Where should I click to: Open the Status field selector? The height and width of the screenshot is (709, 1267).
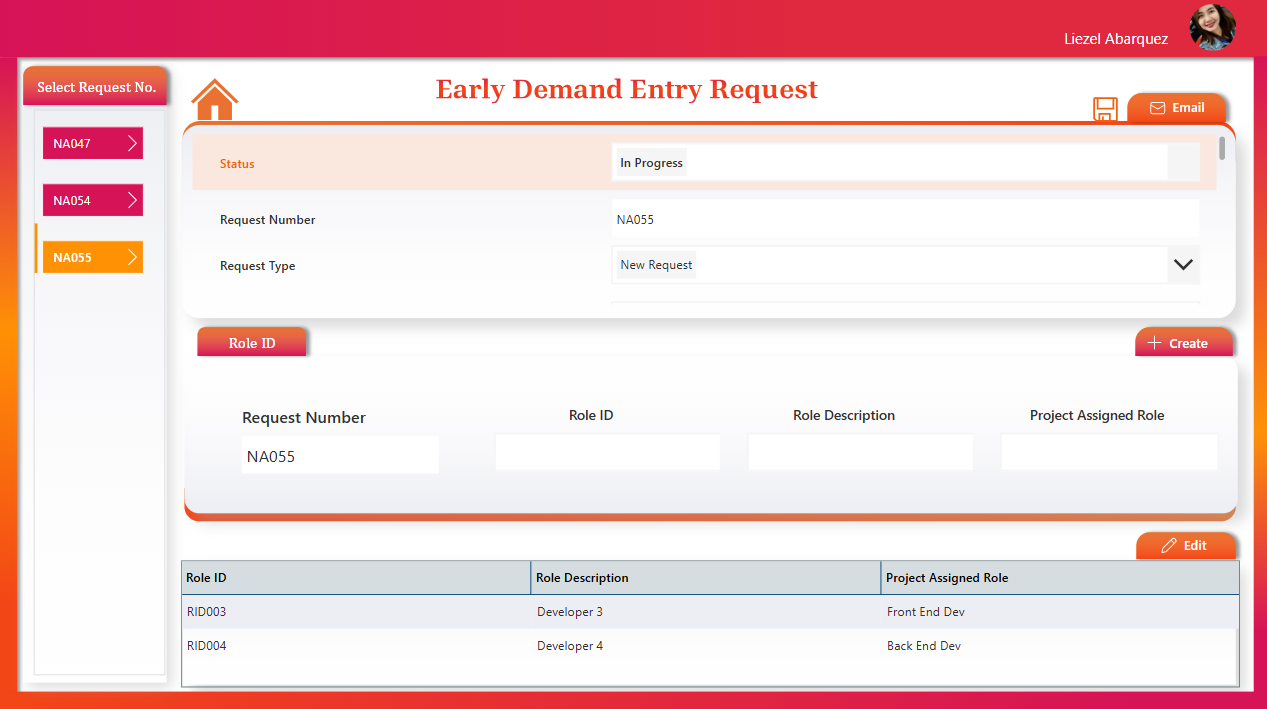[x=889, y=163]
